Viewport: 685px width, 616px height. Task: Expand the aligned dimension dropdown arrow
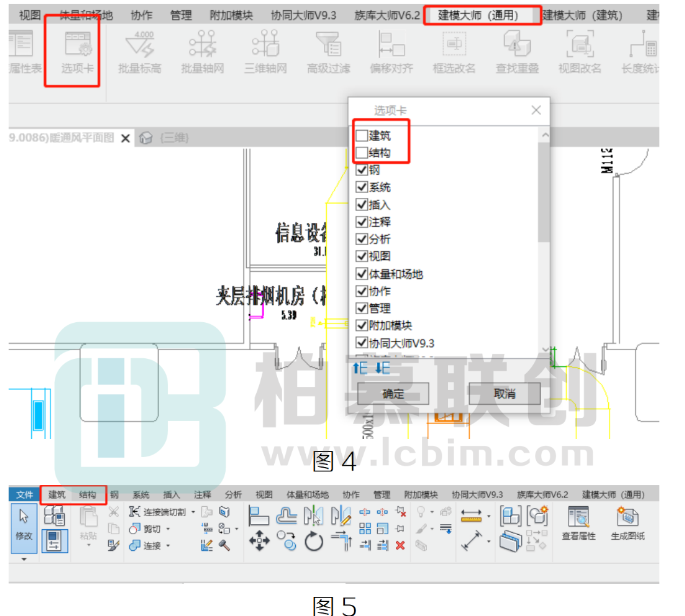[x=489, y=542]
